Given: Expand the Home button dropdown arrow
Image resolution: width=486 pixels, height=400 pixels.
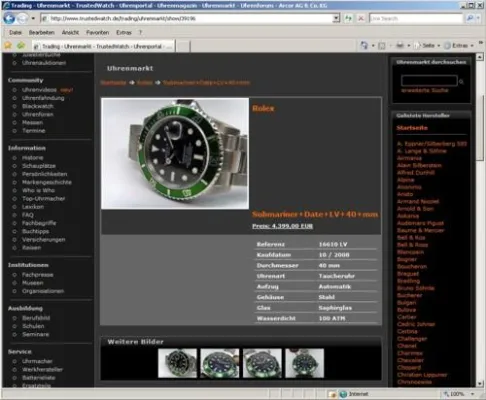Looking at the screenshot, I should 373,46.
